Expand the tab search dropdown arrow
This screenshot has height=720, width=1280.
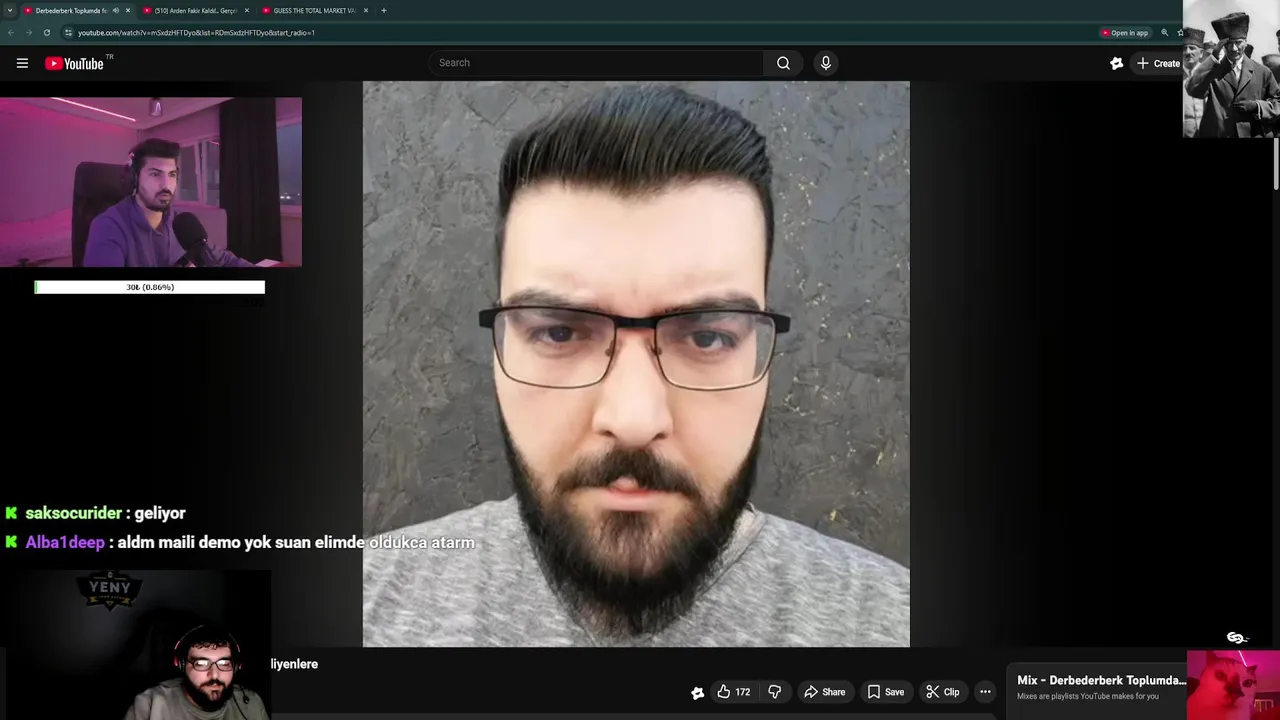click(x=9, y=10)
